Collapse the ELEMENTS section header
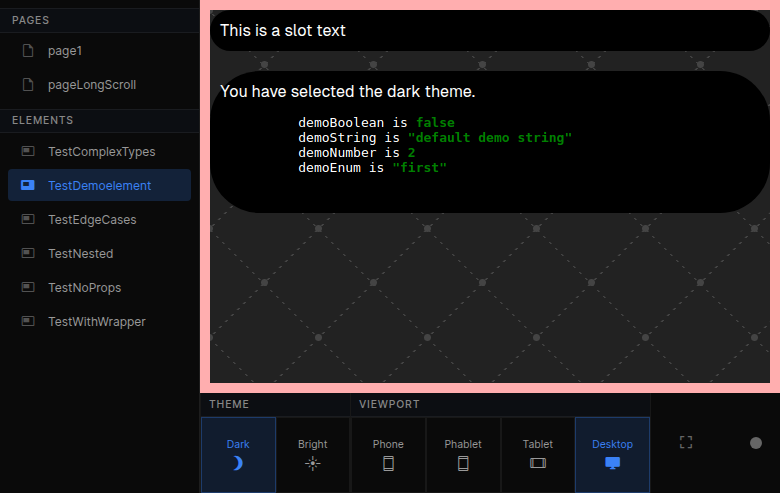780x493 pixels. 43,120
